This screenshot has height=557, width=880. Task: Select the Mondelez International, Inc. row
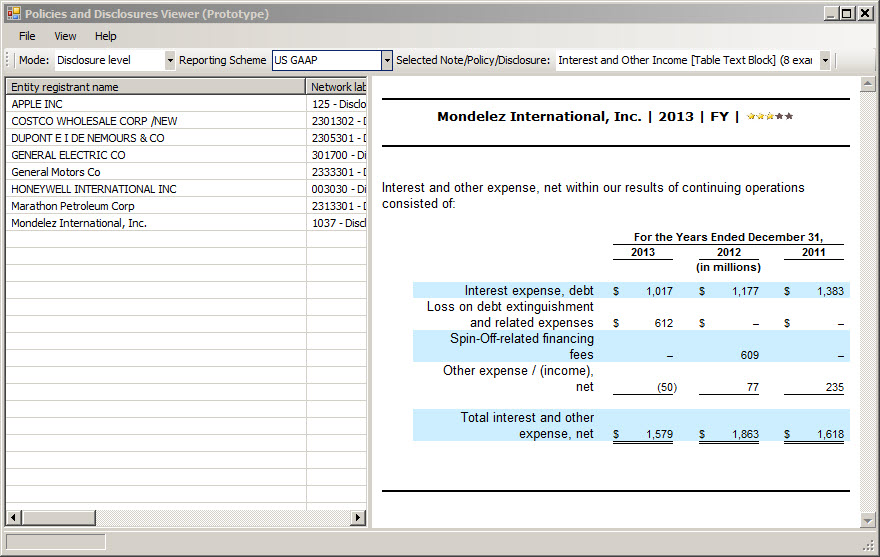coord(156,223)
